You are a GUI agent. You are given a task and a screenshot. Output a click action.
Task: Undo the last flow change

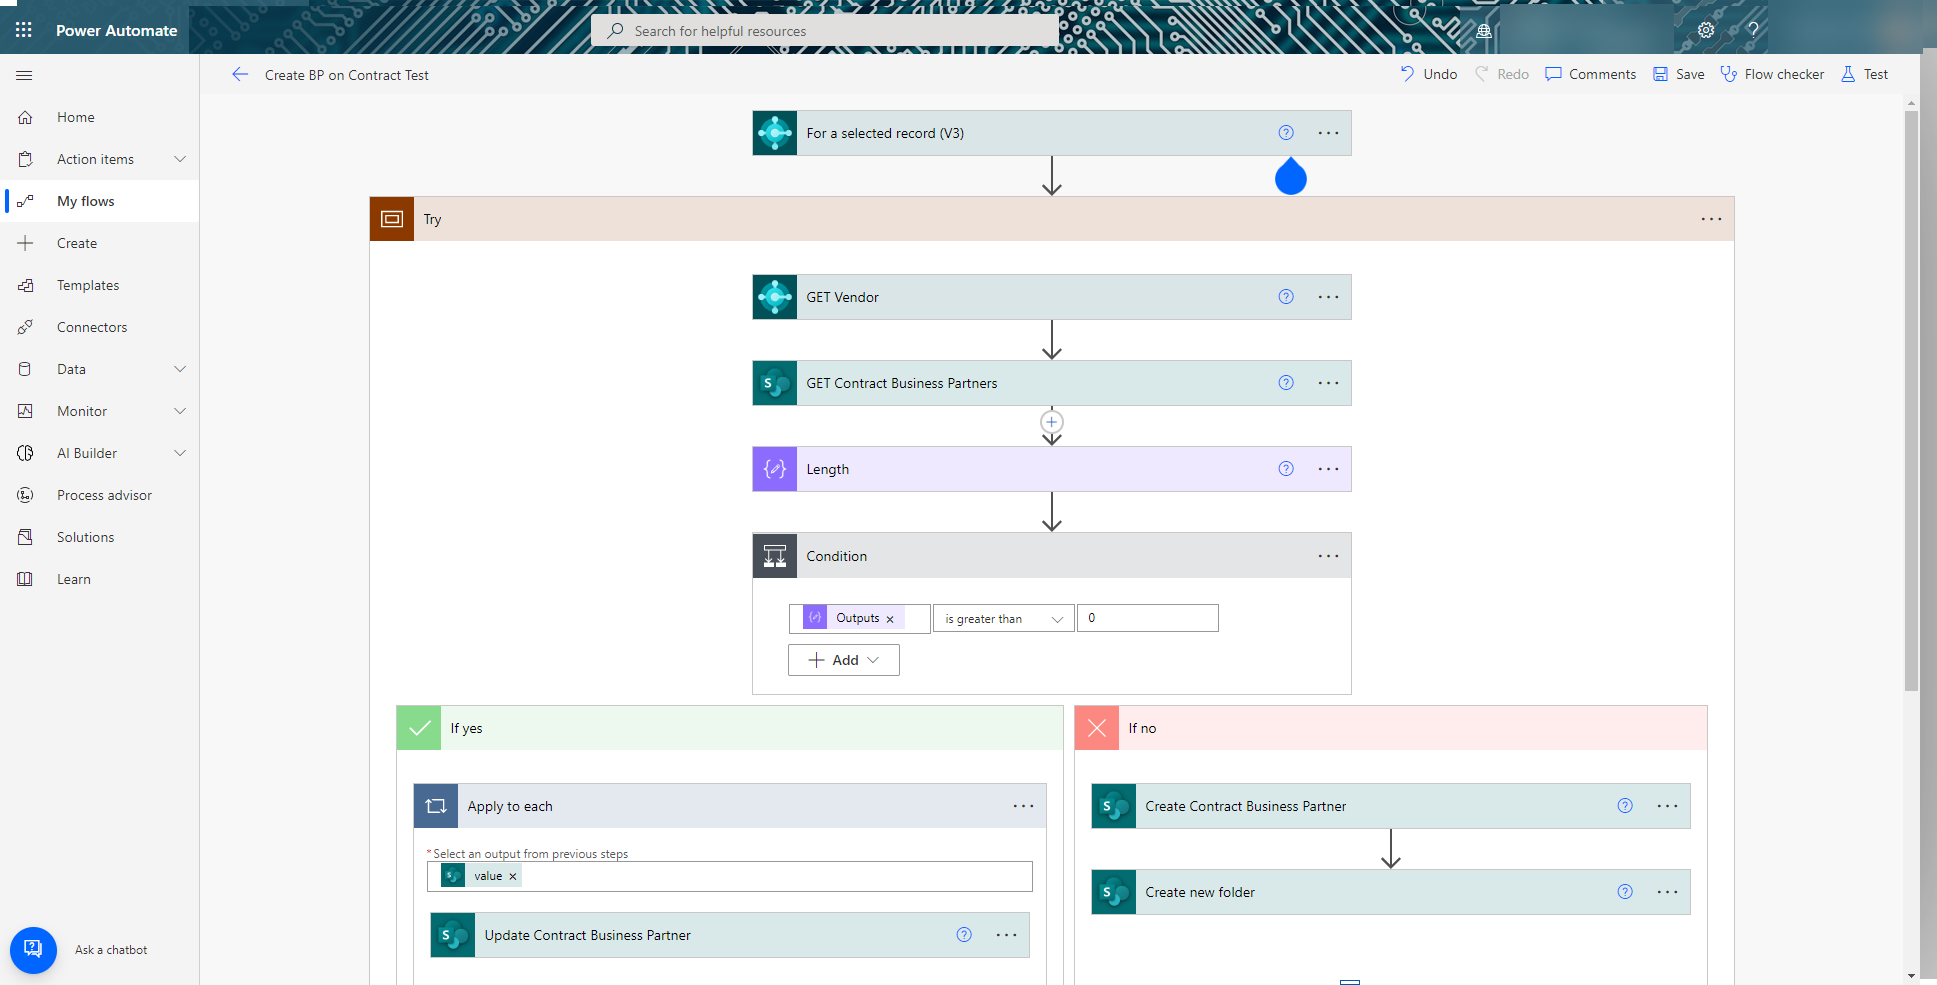pos(1428,73)
